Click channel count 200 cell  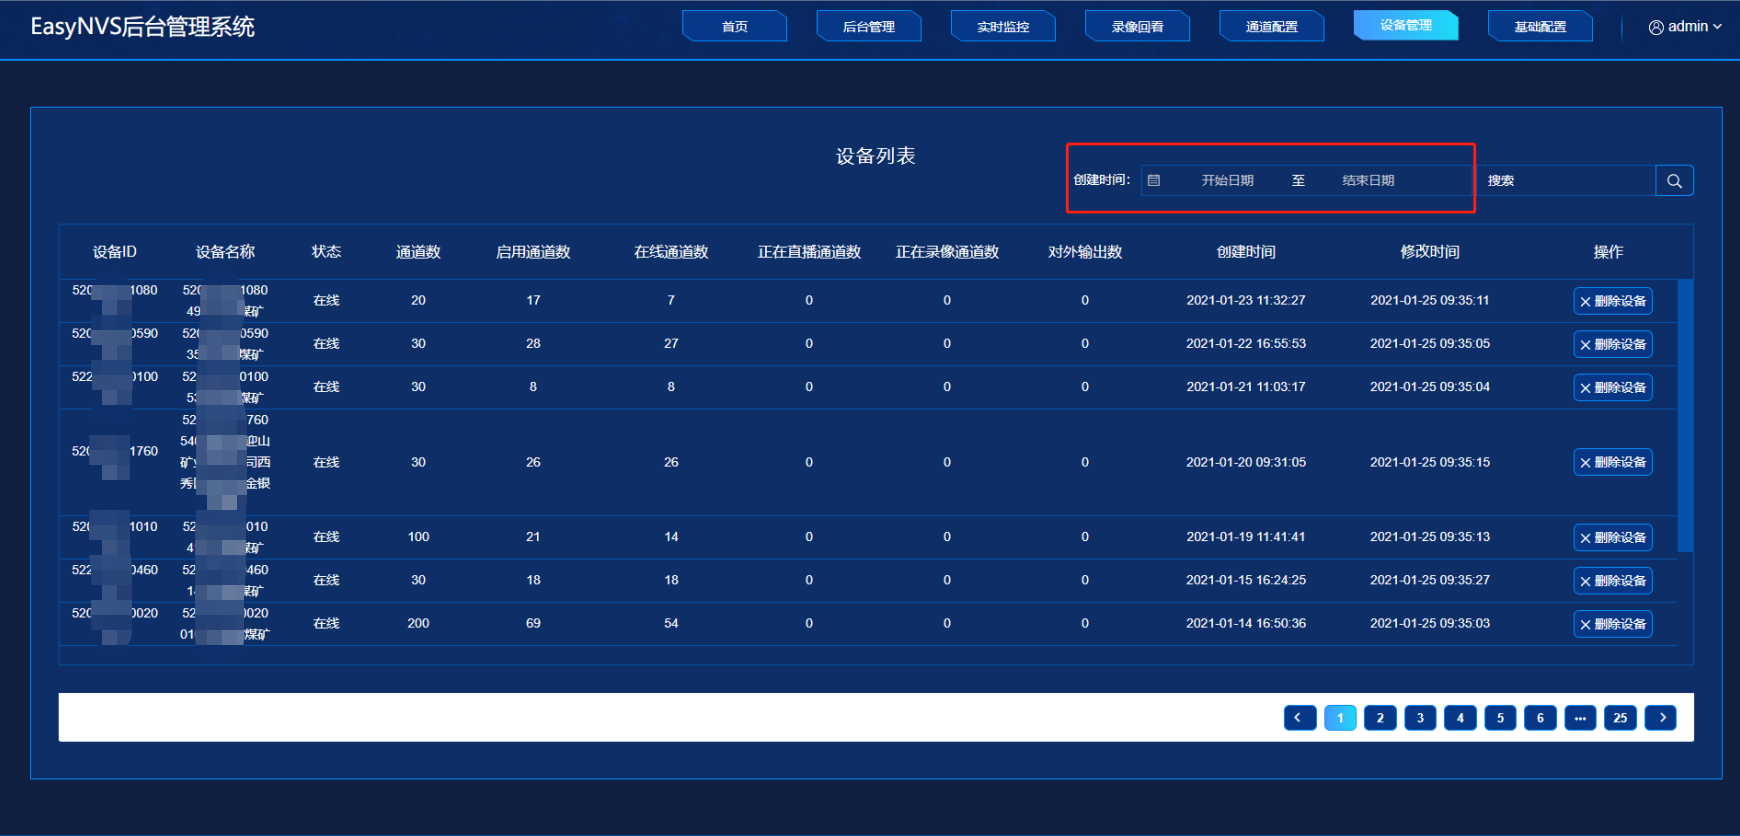(x=418, y=623)
